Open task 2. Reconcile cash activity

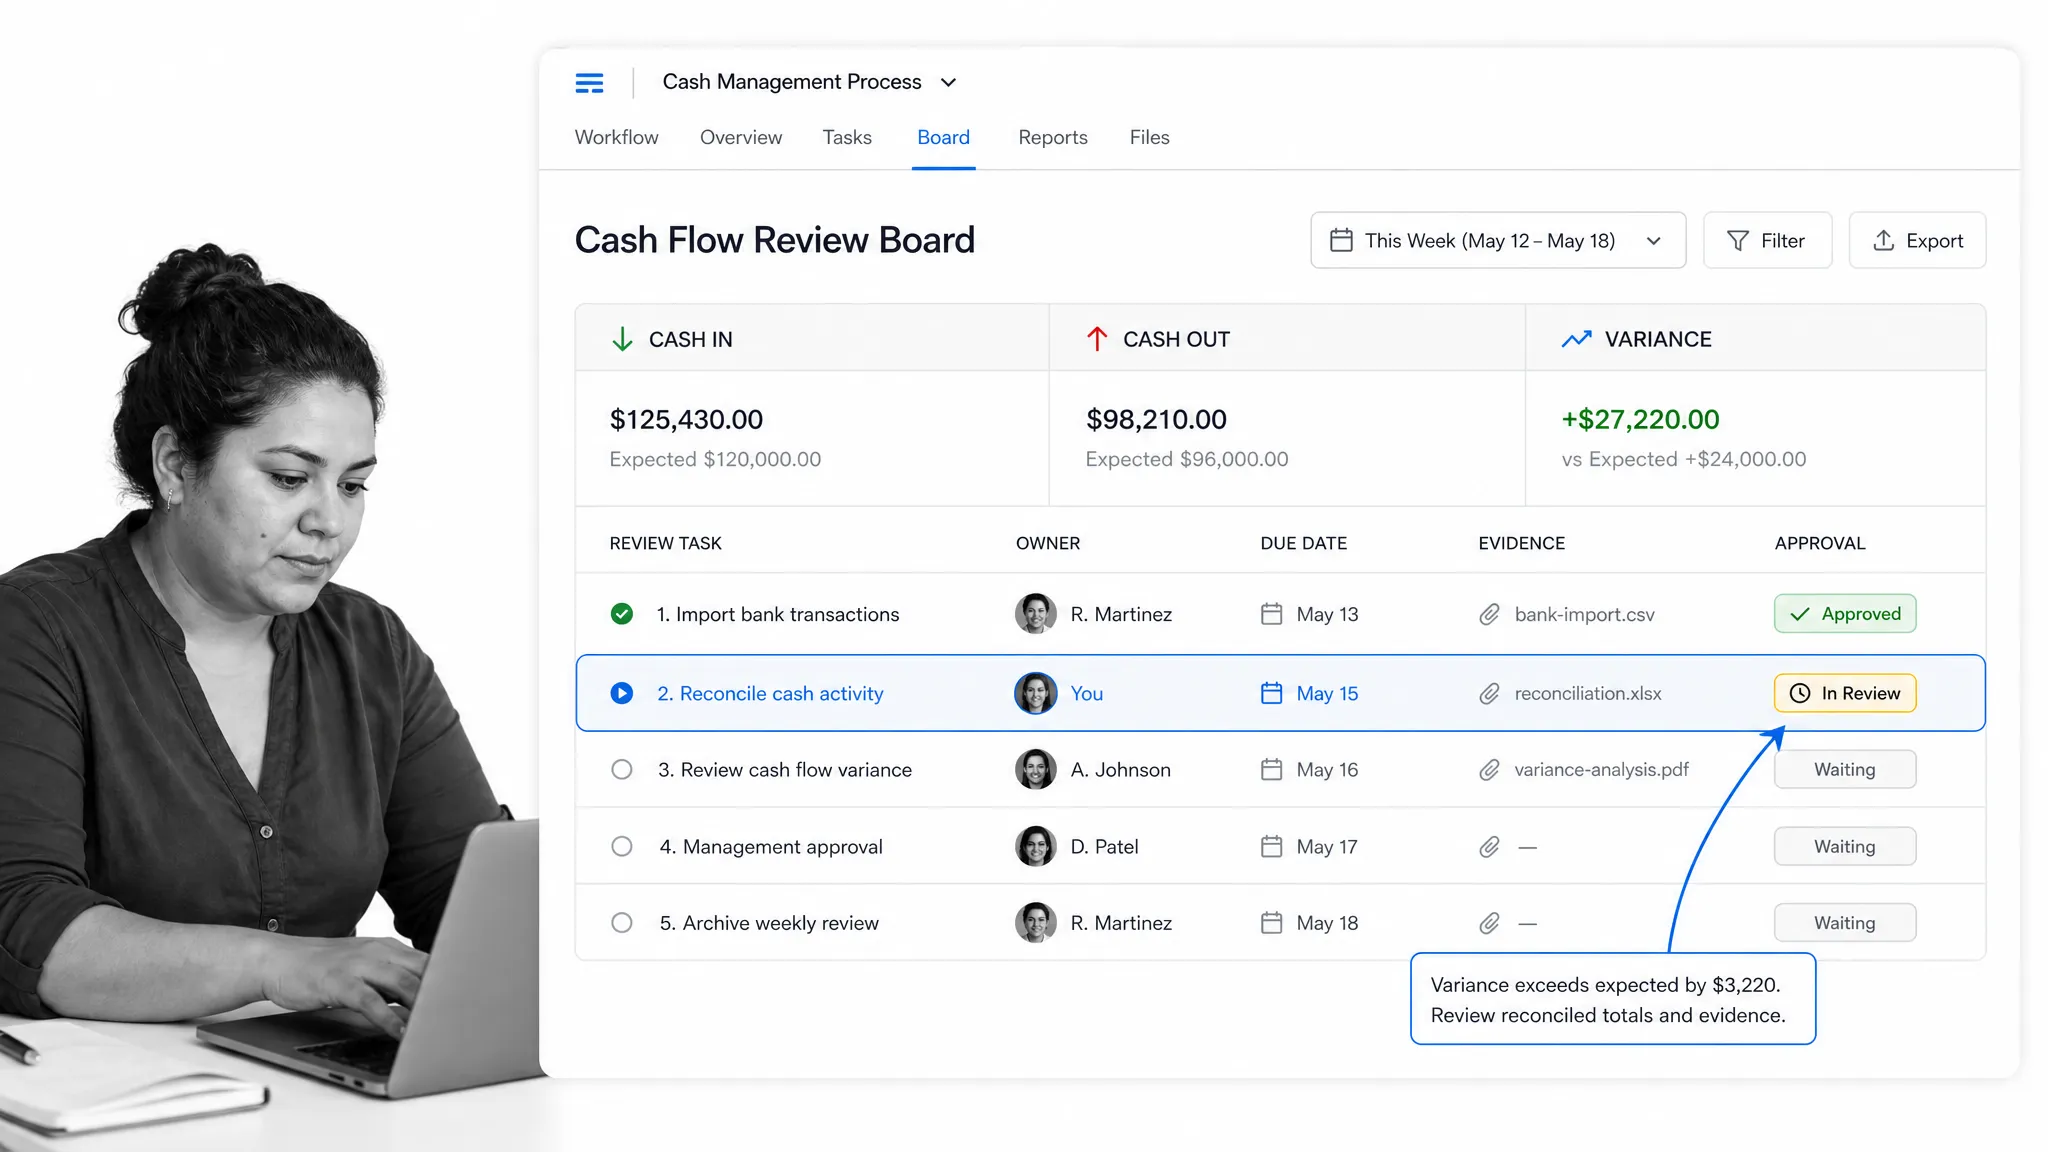pyautogui.click(x=770, y=693)
